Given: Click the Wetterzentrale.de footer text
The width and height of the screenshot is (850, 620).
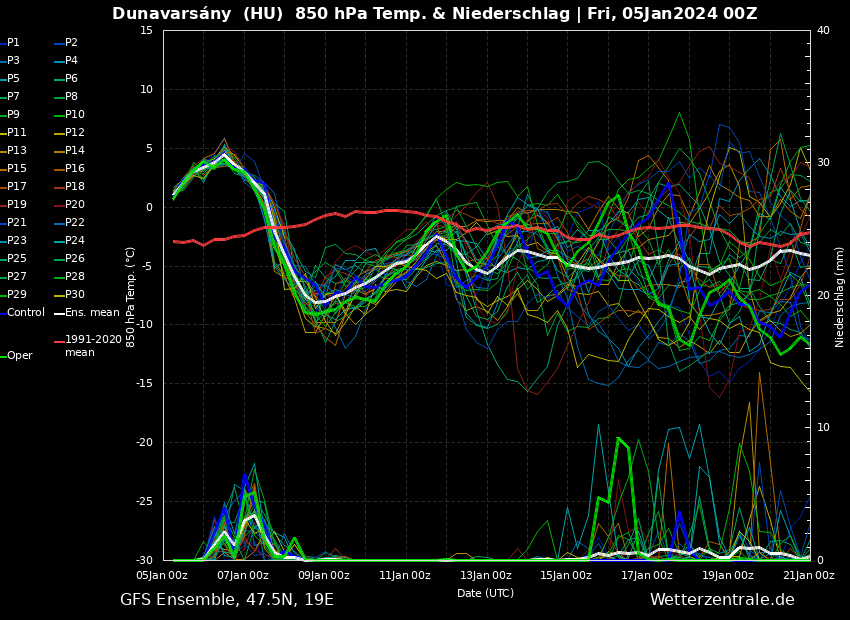Looking at the screenshot, I should 722,600.
